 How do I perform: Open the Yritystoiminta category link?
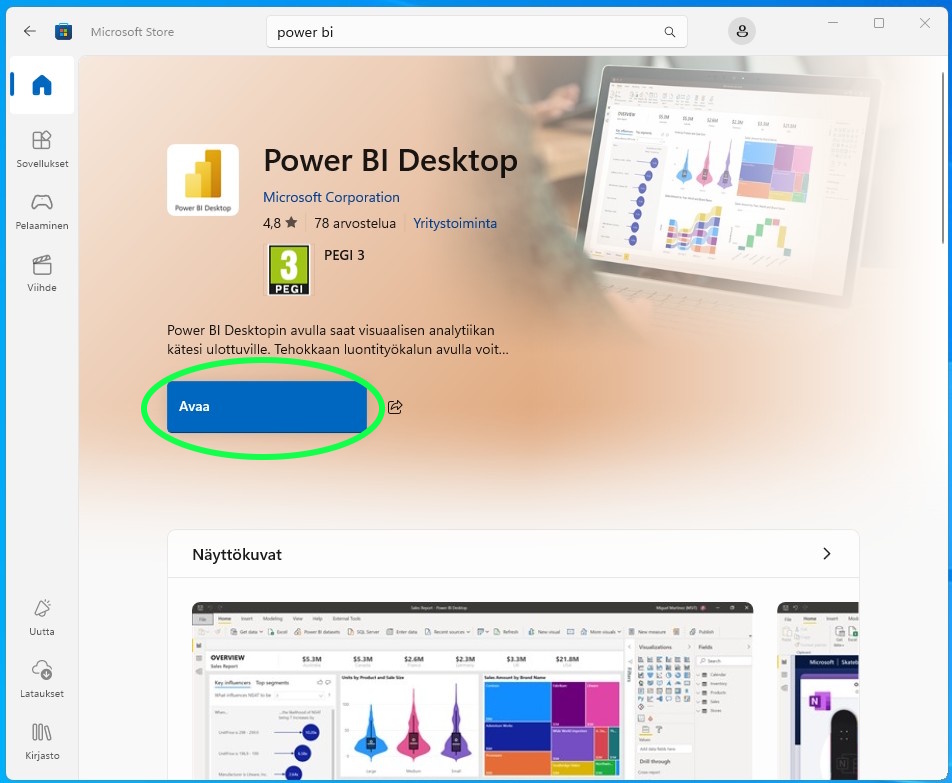tap(455, 224)
